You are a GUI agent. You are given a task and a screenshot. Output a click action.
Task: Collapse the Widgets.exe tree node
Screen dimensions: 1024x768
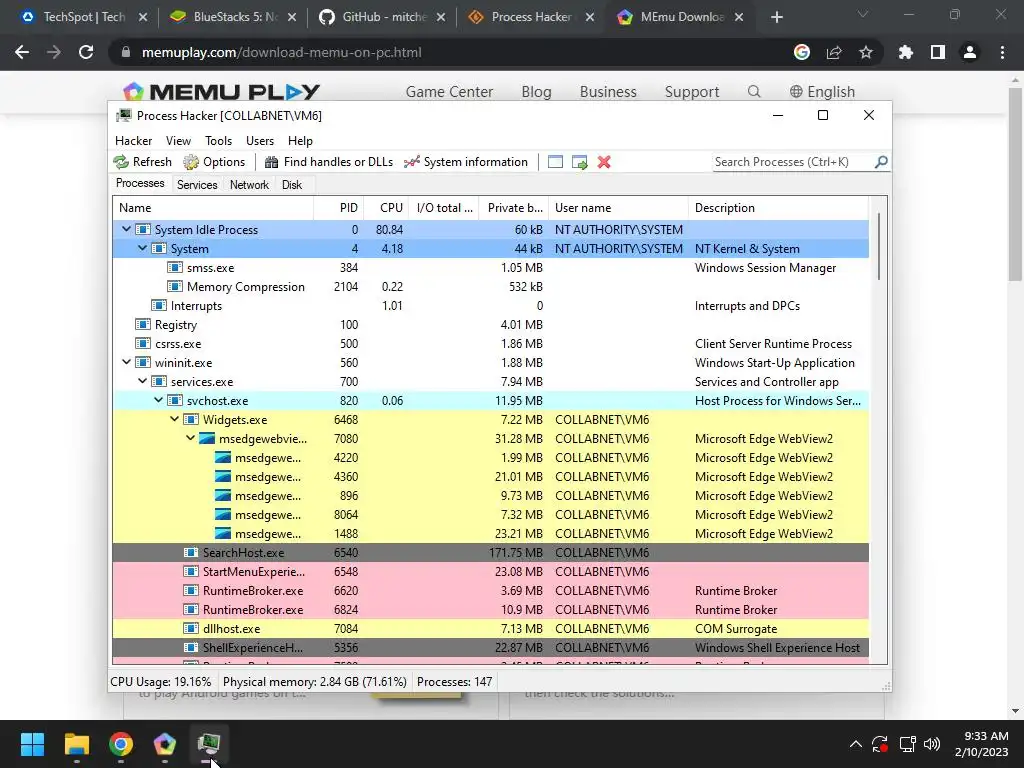point(174,419)
